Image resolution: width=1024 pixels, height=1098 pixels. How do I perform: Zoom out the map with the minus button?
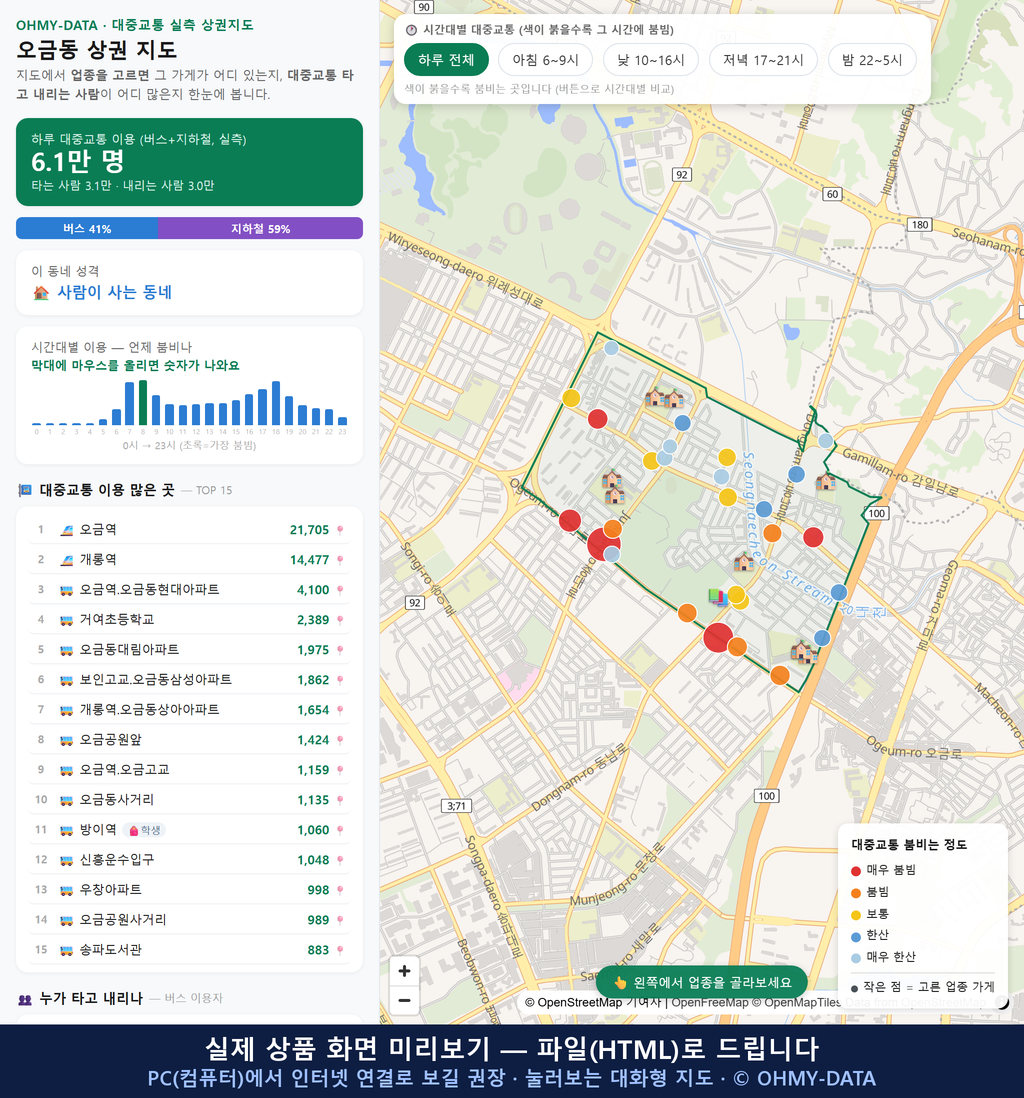point(404,1000)
